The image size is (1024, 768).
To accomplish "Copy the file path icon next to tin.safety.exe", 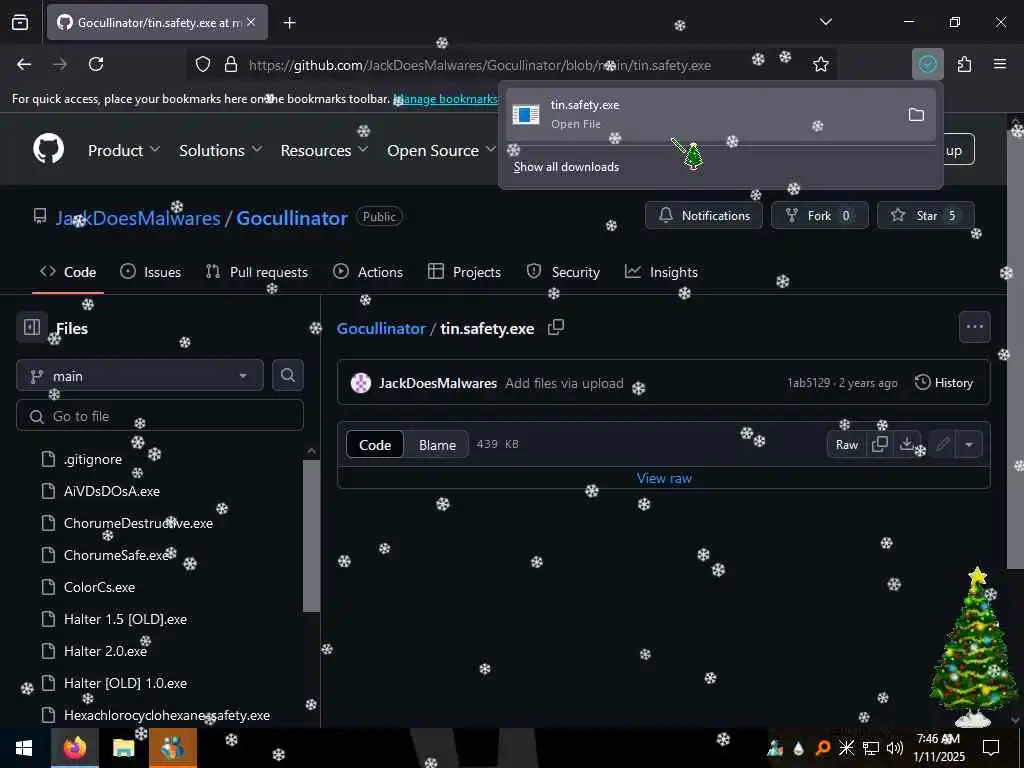I will click(556, 327).
